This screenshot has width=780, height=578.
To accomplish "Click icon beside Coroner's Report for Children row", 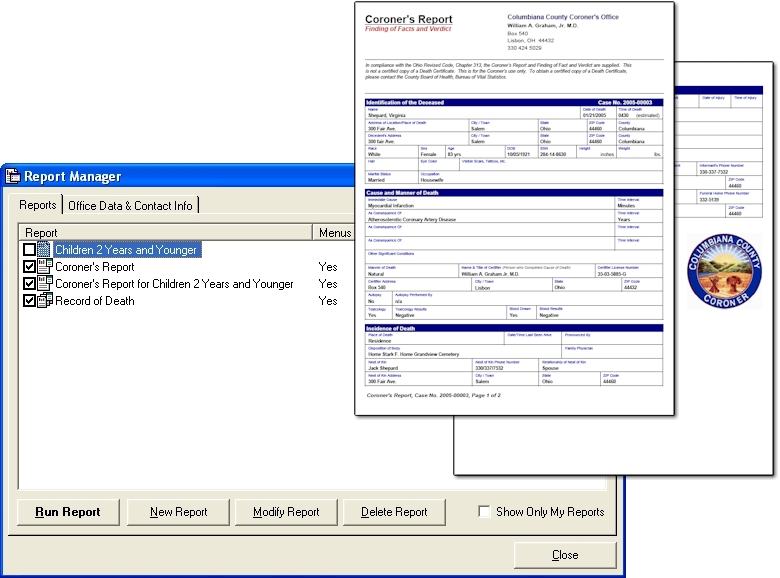I will pyautogui.click(x=45, y=284).
